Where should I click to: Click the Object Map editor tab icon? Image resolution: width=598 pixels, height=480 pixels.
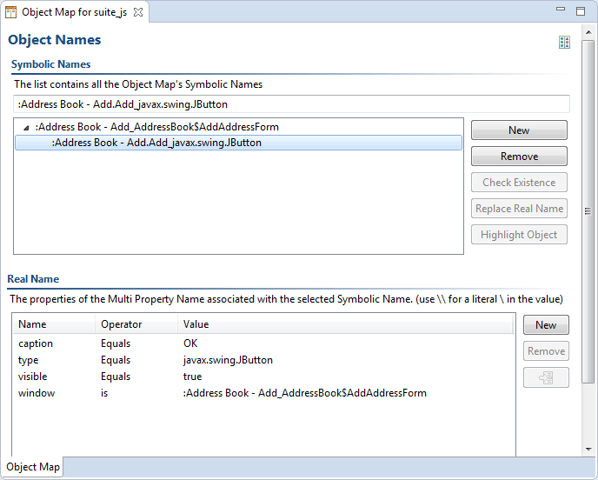click(11, 12)
